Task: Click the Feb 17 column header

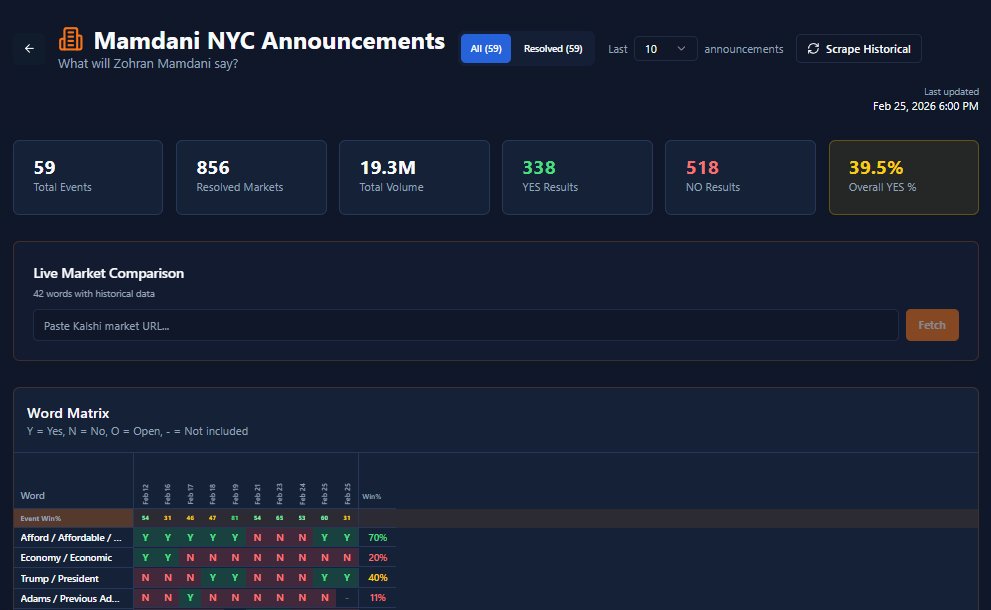Action: [x=190, y=494]
